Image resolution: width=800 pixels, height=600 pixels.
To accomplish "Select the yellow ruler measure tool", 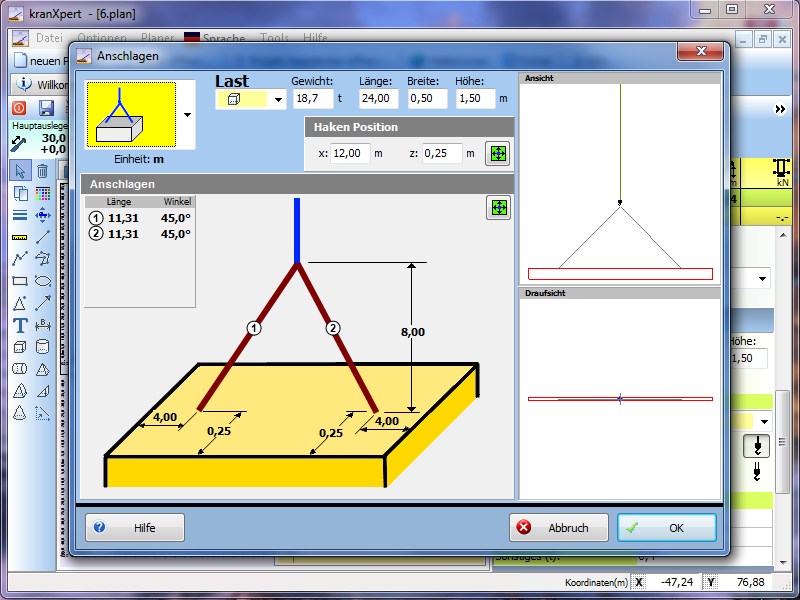I will (x=20, y=237).
